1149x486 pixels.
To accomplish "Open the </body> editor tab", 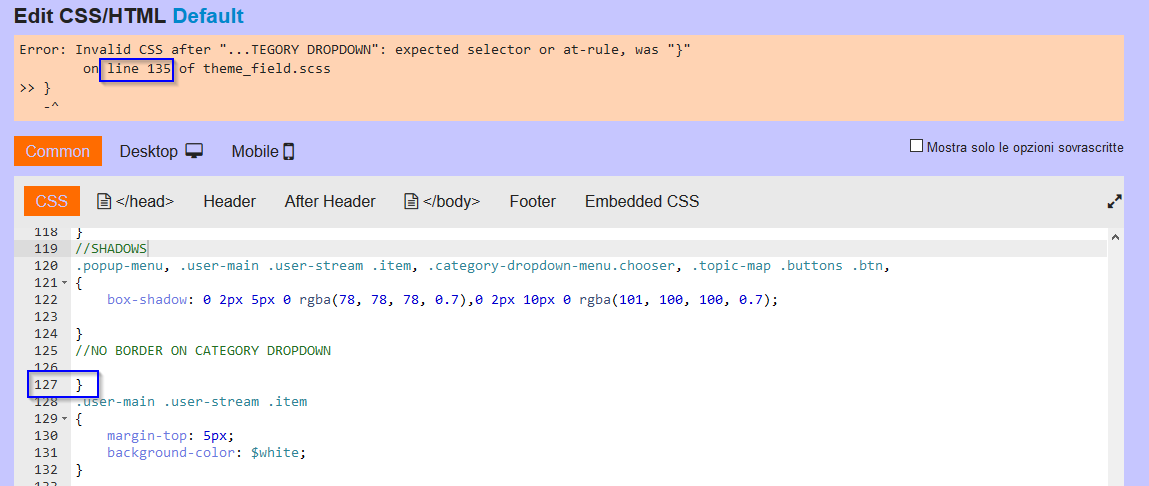I will coord(442,201).
